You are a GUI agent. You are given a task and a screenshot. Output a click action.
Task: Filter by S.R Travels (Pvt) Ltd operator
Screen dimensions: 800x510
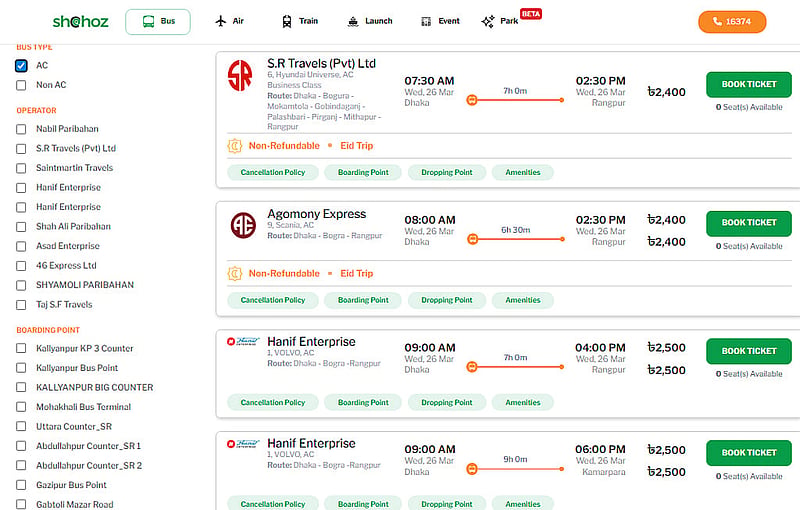coord(21,148)
